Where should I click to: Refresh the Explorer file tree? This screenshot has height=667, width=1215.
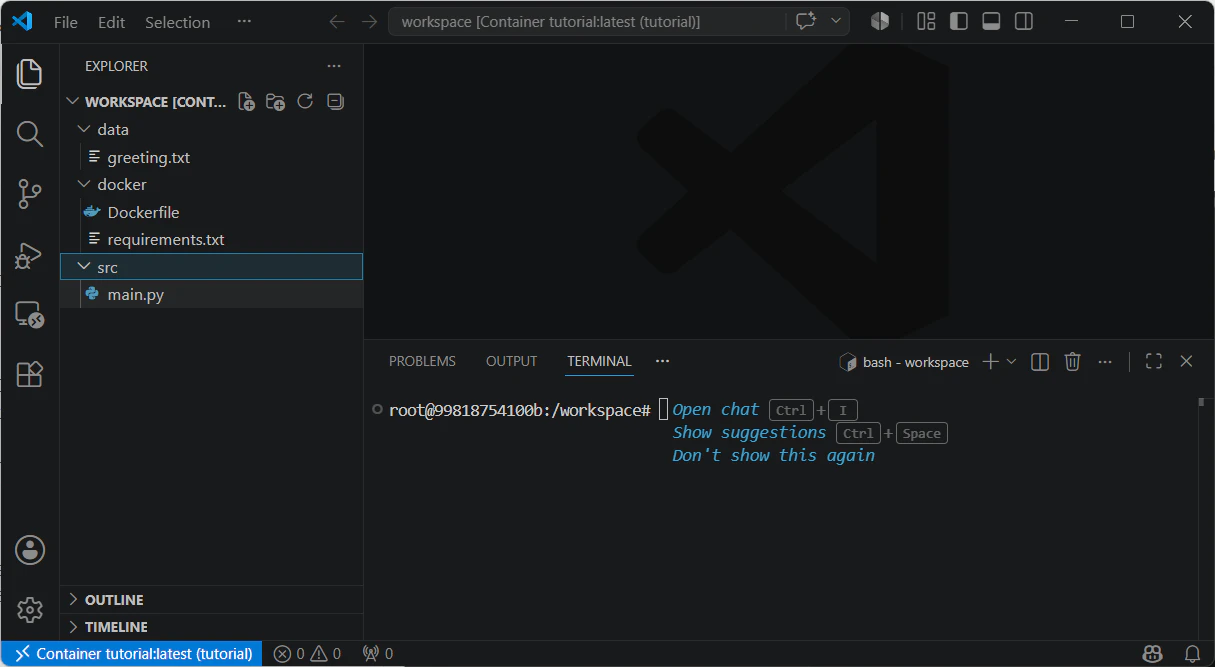(305, 101)
